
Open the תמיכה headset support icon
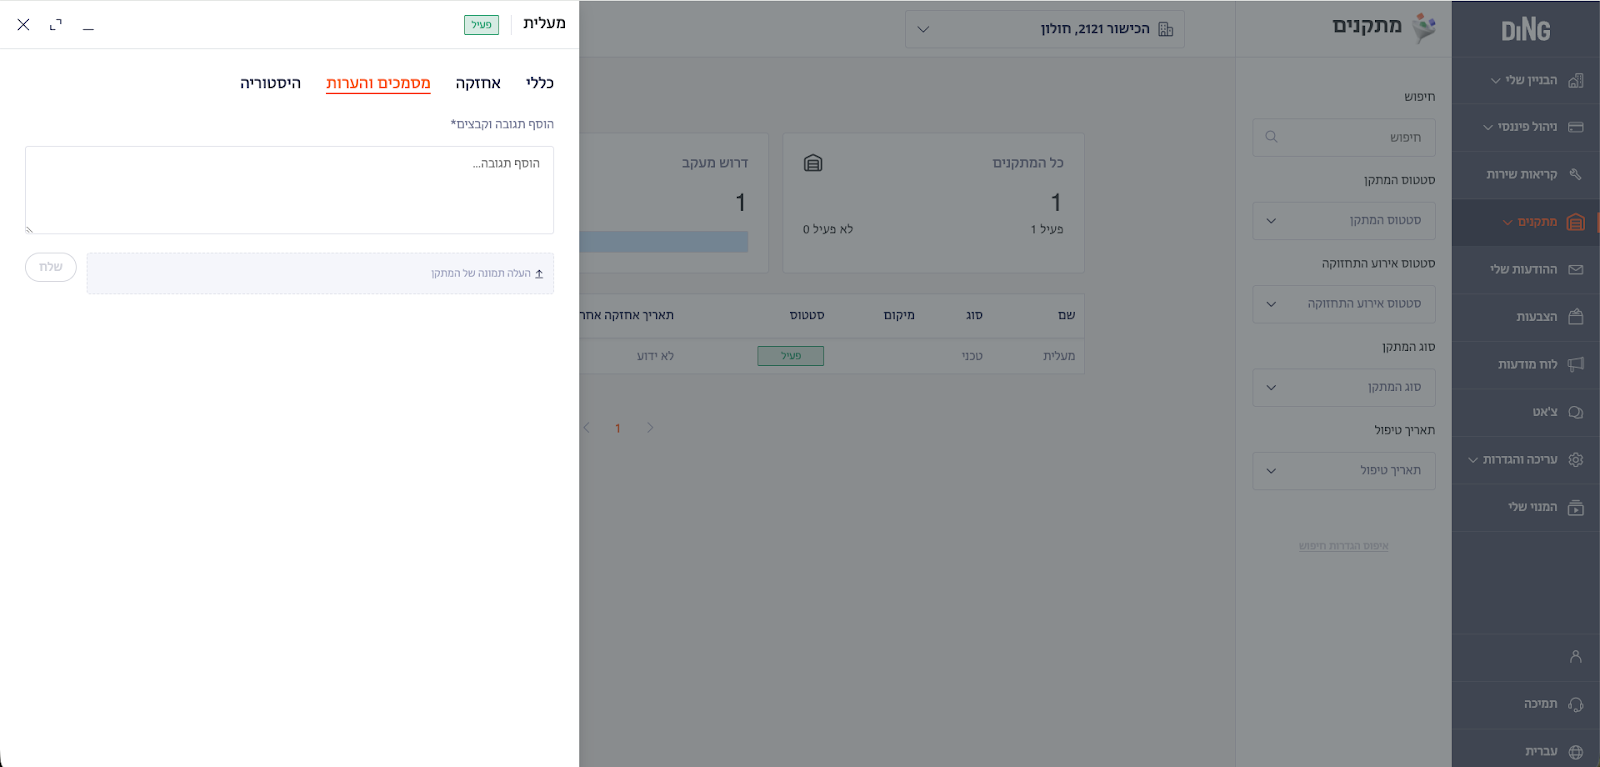[1575, 704]
